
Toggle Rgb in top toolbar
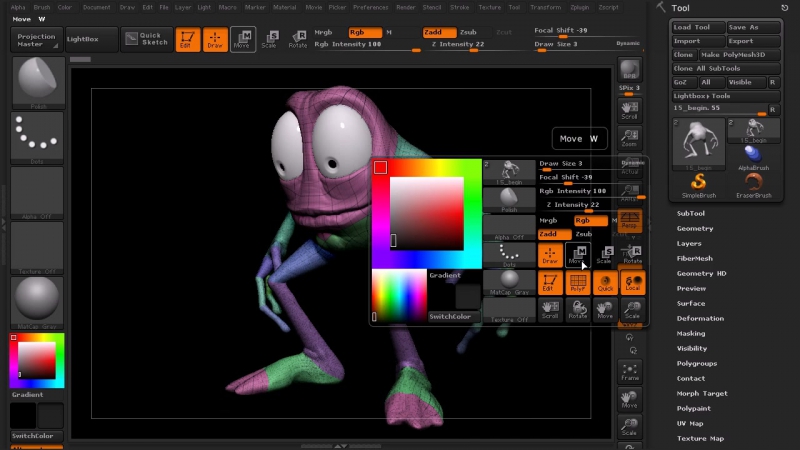pos(365,32)
